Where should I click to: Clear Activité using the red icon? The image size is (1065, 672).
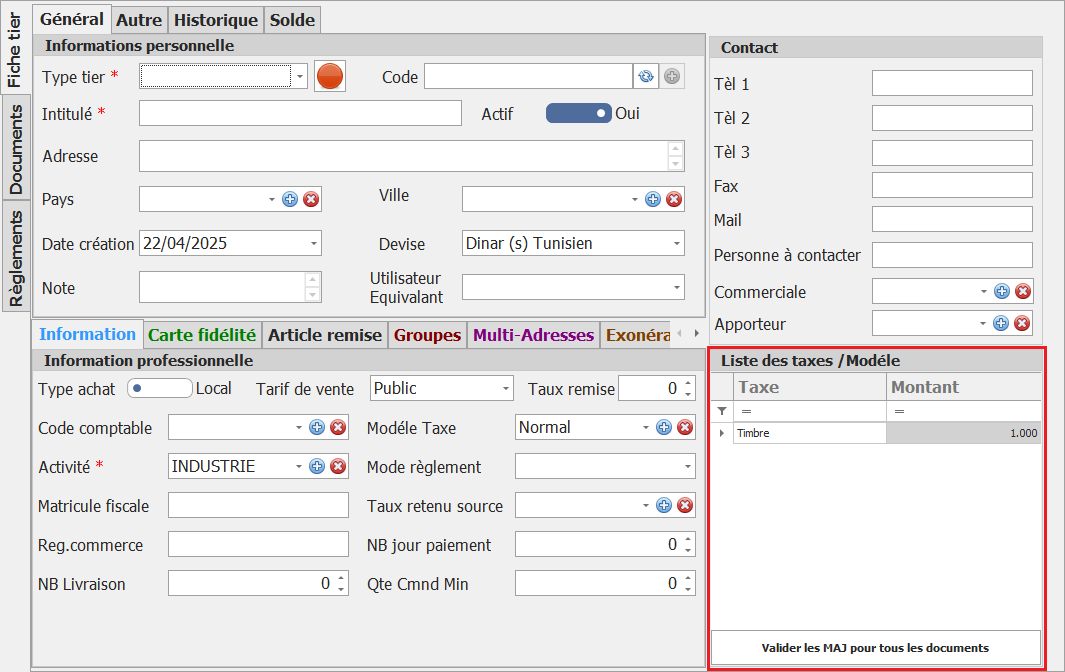338,466
